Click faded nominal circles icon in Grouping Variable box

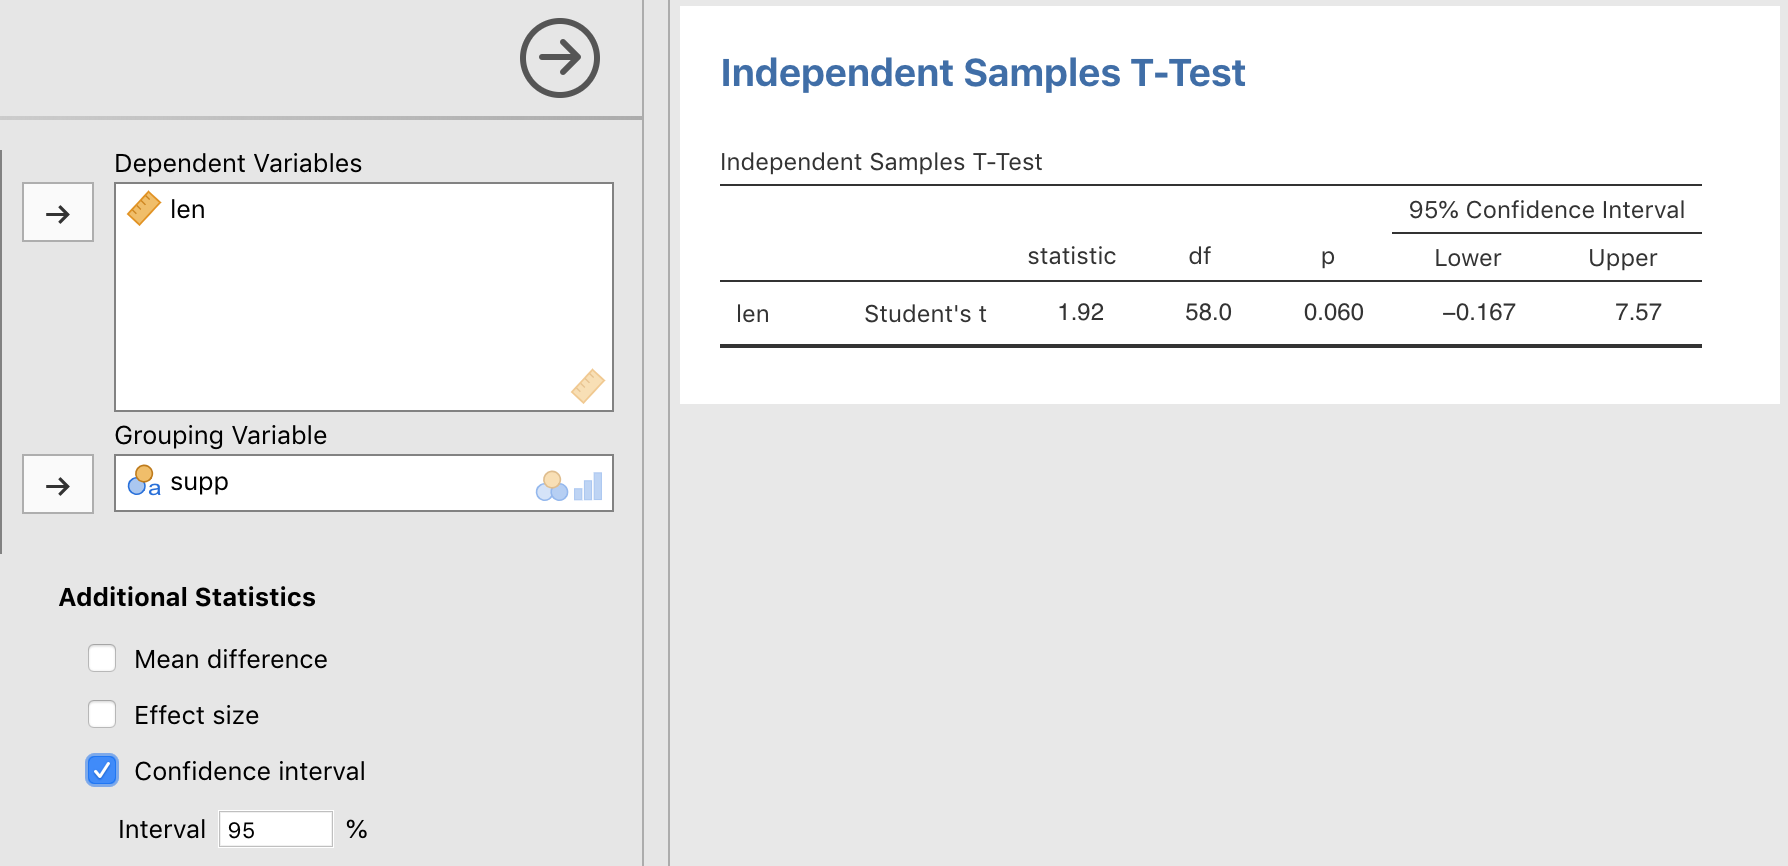[551, 486]
